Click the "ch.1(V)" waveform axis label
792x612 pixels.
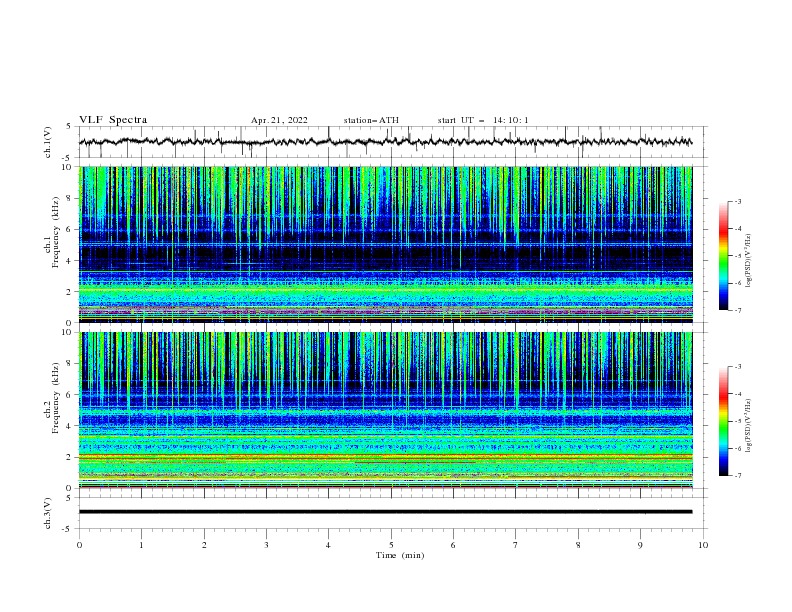48,142
